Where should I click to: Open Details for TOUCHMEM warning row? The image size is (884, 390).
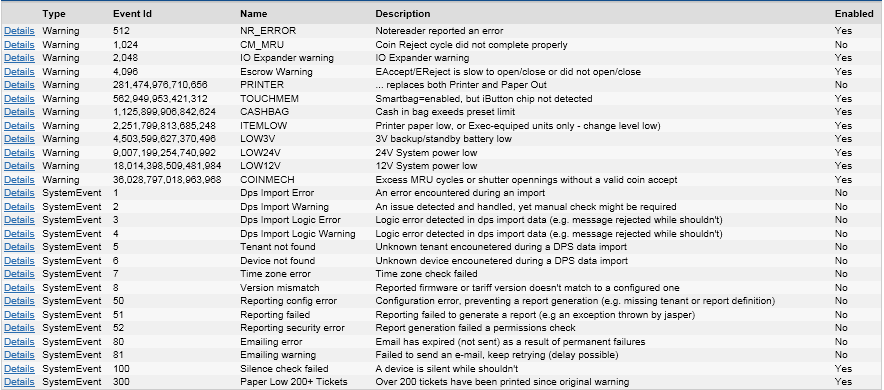19,99
